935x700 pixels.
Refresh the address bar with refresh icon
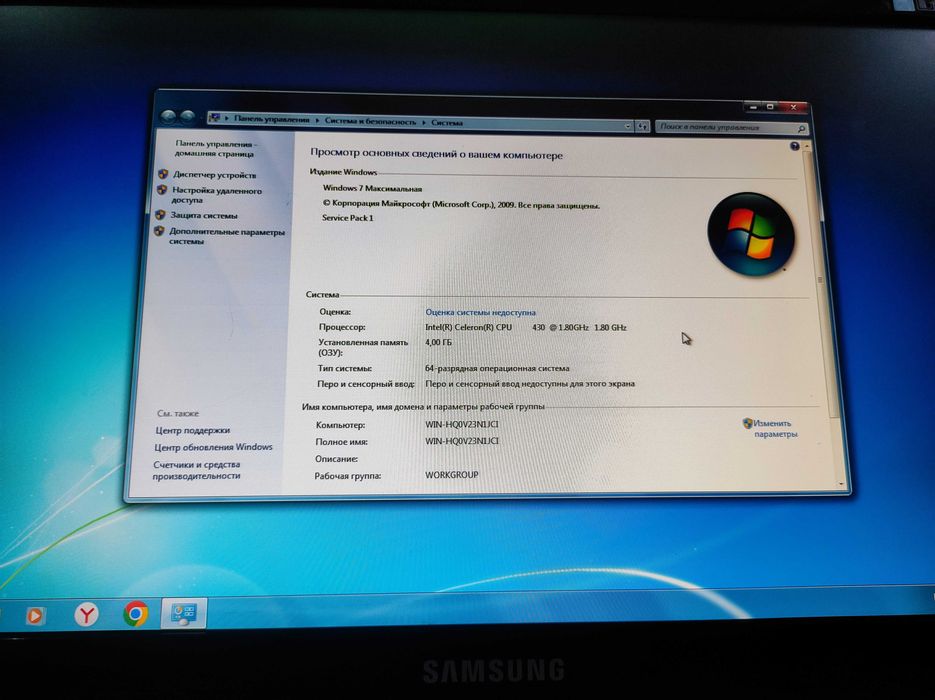(642, 126)
